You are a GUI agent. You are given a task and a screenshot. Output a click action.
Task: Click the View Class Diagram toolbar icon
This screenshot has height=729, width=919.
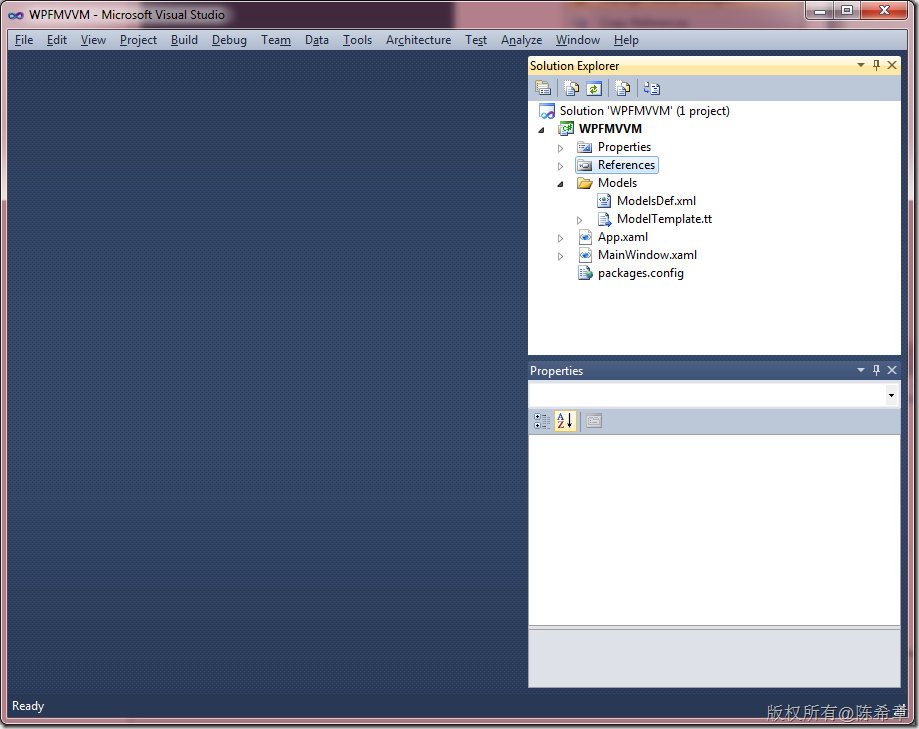click(x=652, y=88)
